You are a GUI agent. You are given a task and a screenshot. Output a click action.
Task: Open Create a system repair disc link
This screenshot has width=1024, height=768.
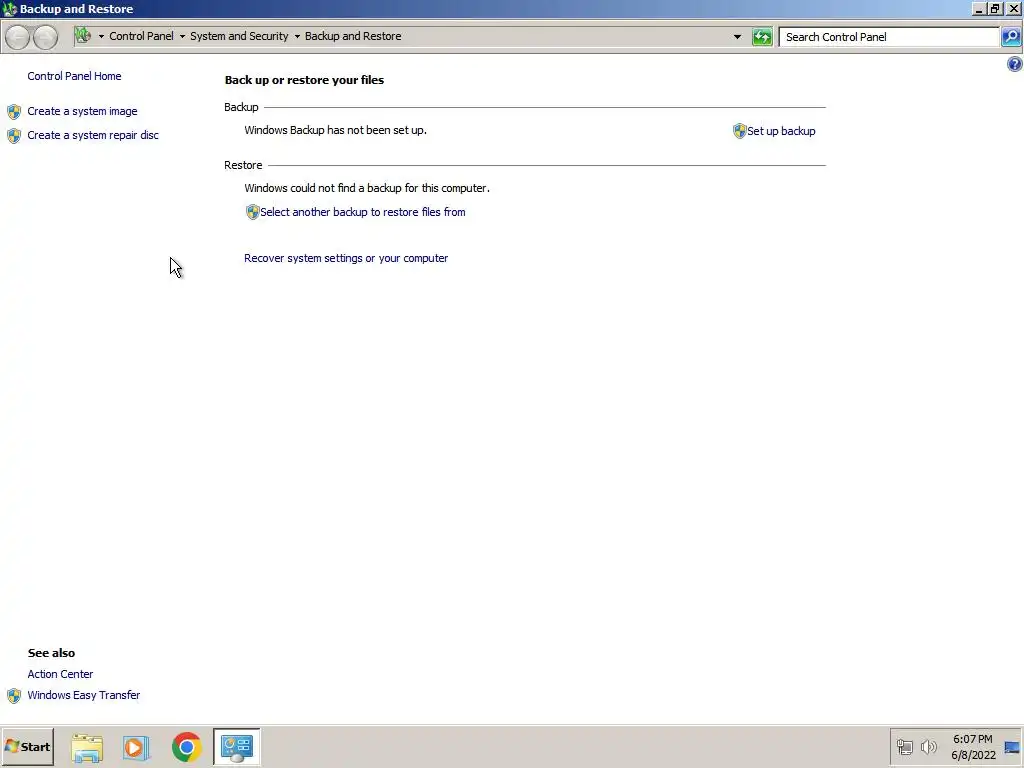[93, 135]
